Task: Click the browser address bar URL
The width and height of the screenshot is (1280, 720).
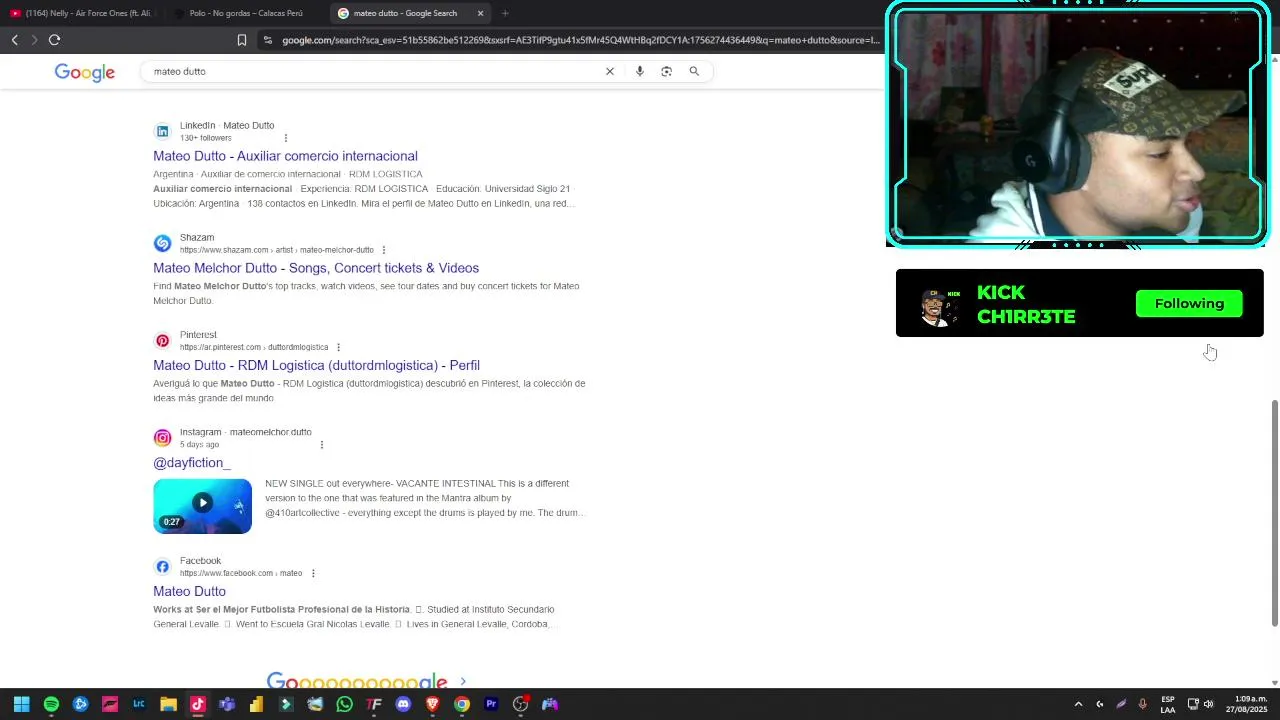Action: (580, 40)
